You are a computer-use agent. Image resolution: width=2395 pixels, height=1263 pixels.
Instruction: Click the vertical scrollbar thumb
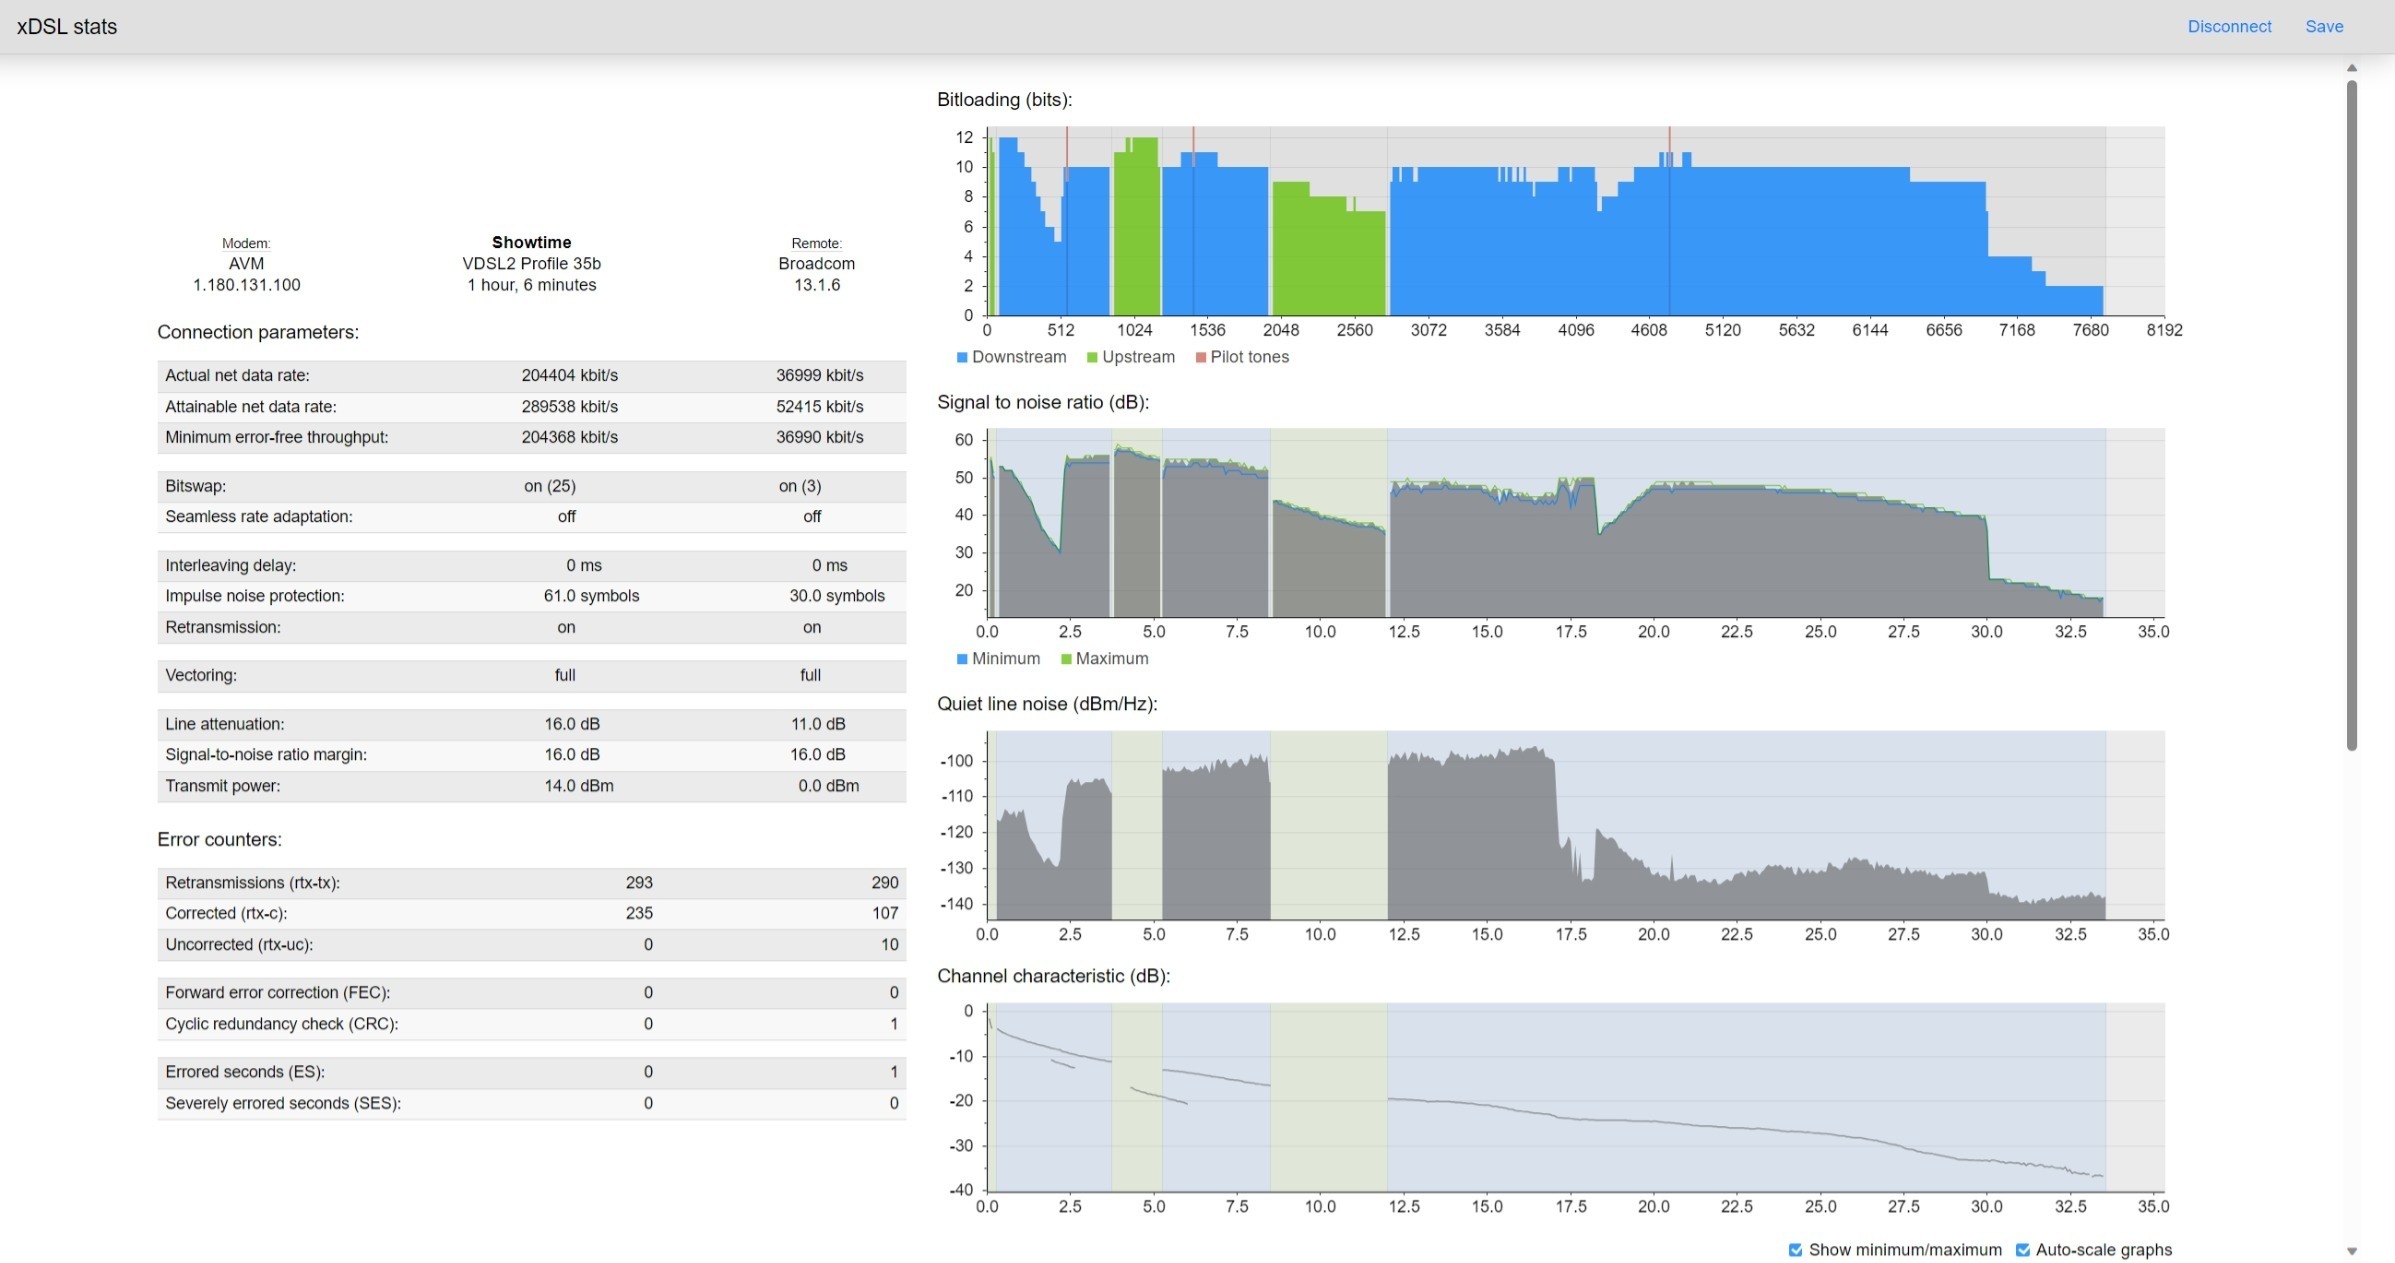tap(2352, 415)
